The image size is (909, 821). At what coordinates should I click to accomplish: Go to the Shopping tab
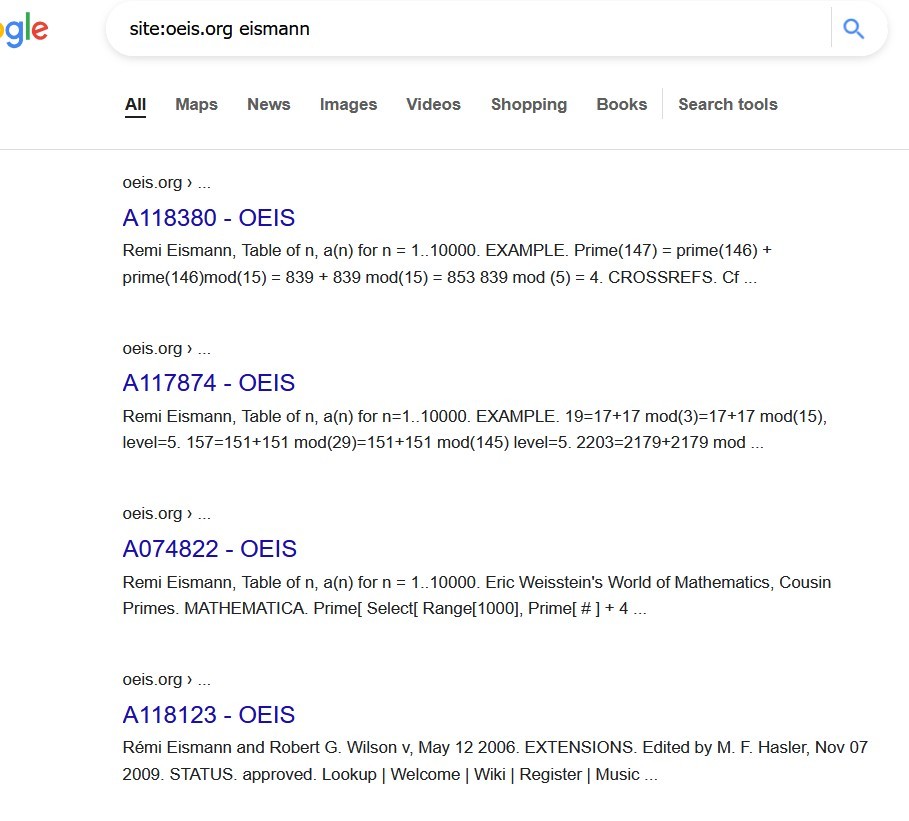tap(529, 104)
